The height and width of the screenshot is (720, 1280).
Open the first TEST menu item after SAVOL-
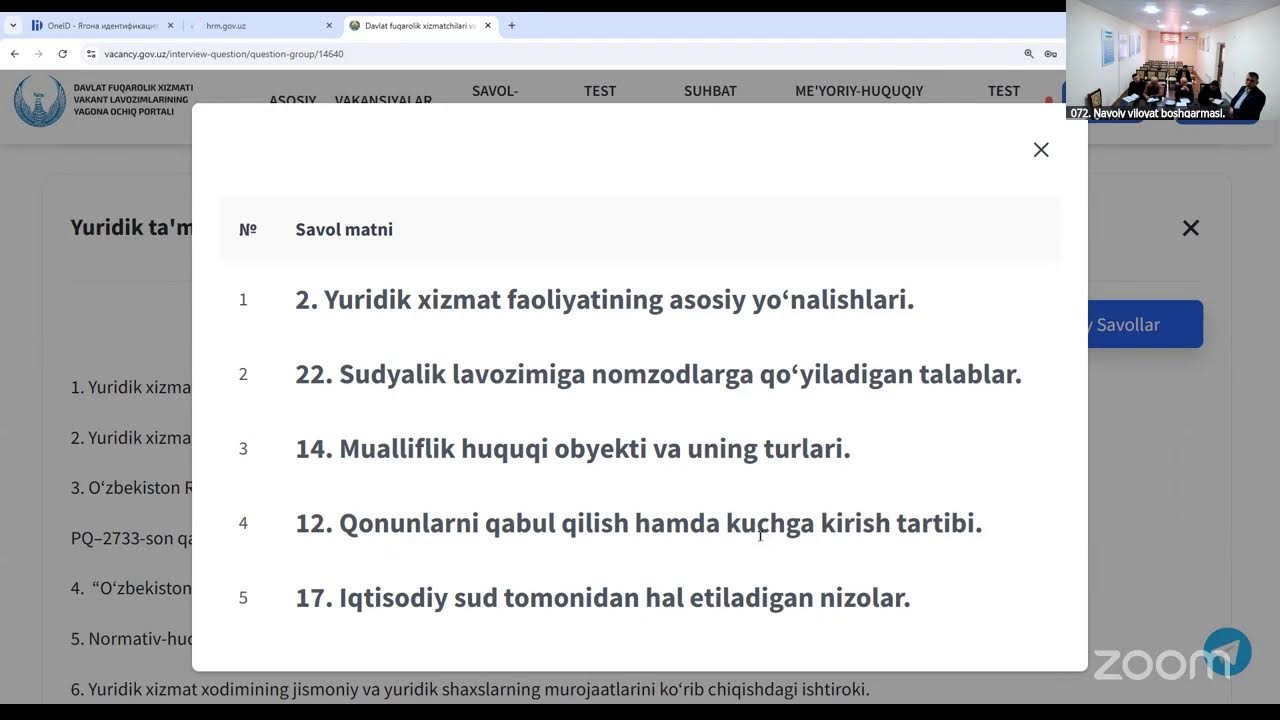(x=600, y=91)
